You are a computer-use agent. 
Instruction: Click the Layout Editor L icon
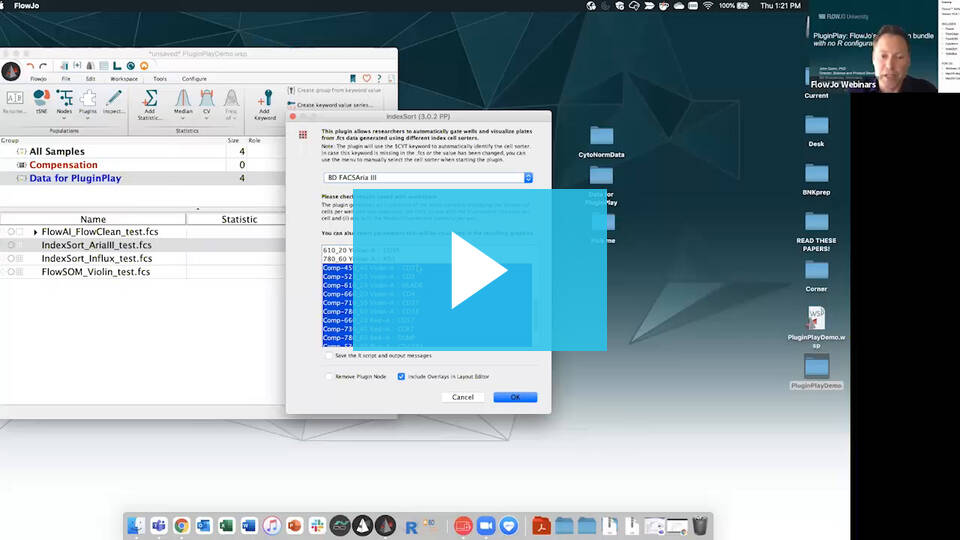click(117, 66)
